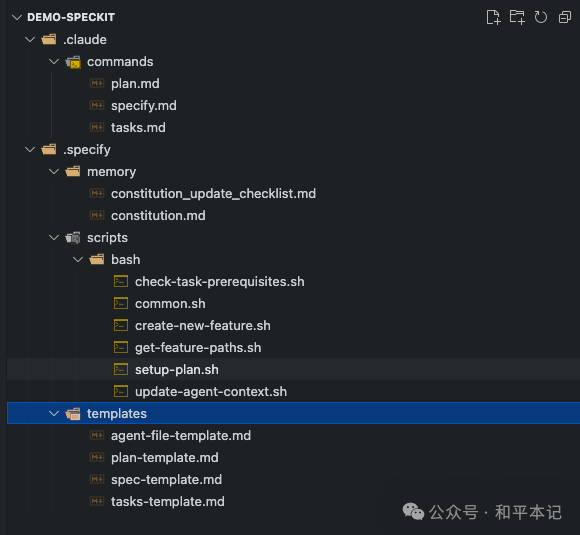The width and height of the screenshot is (580, 535).
Task: Click shell icon beside check-task-prerequisites.sh
Action: tap(121, 281)
